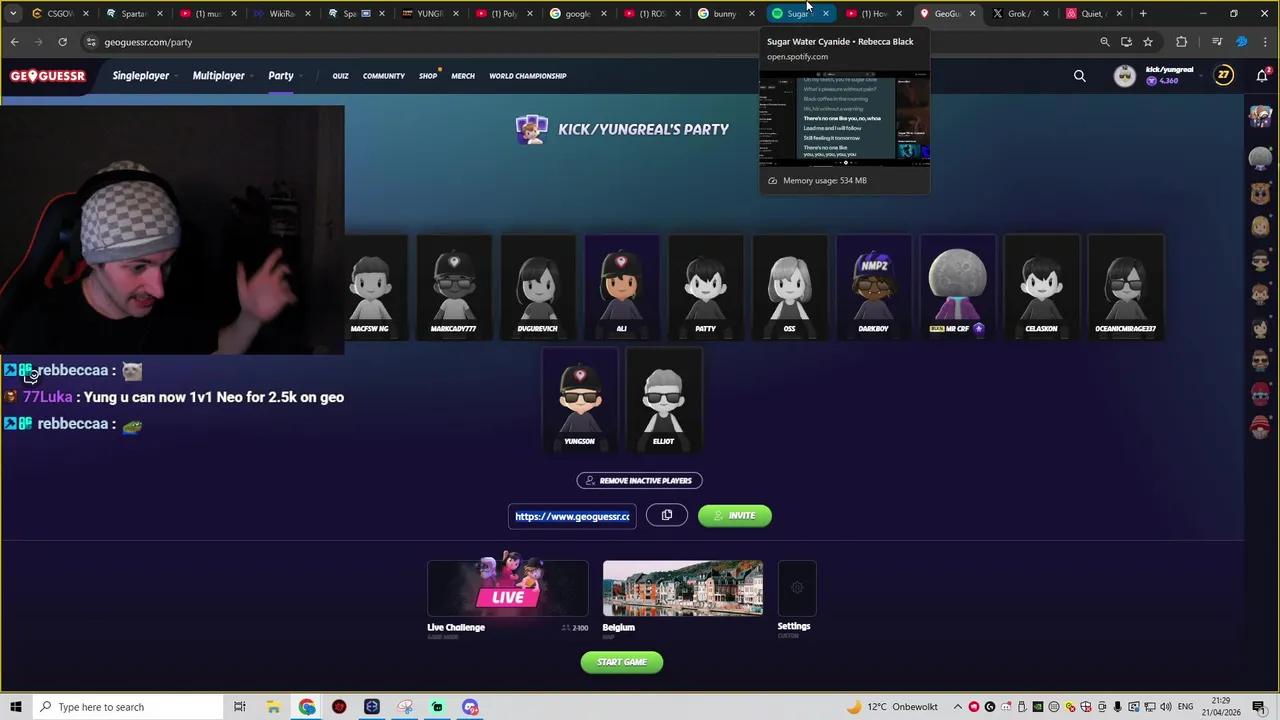Open World Championship nav link
This screenshot has height=720, width=1280.
528,76
